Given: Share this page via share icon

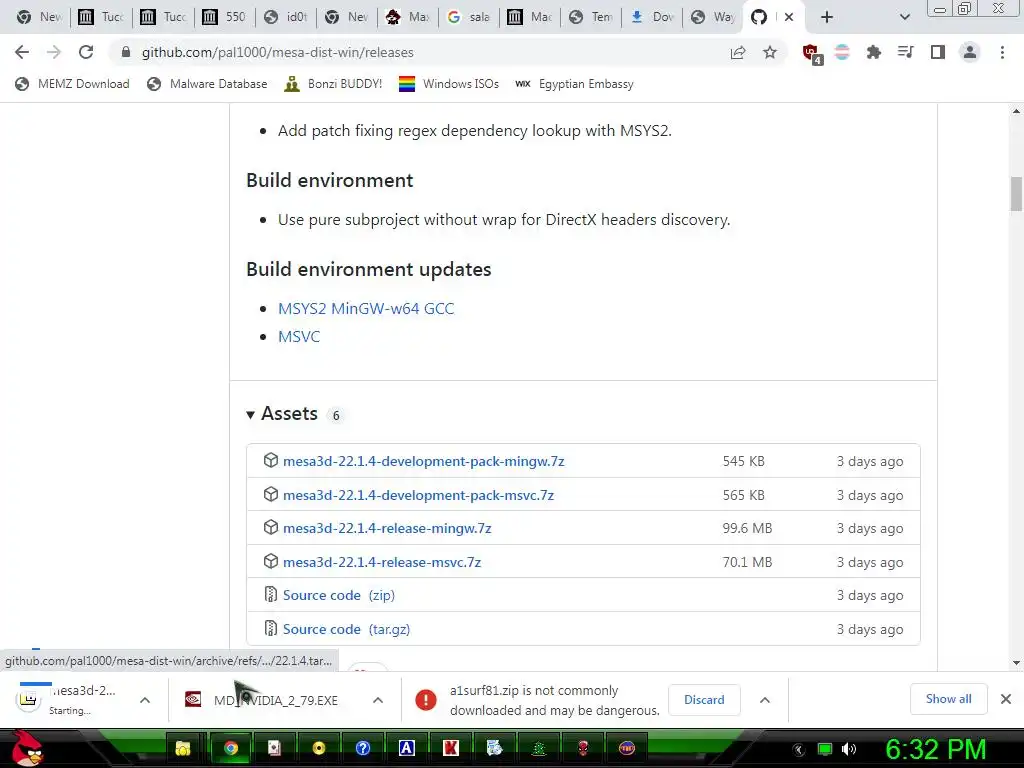Looking at the screenshot, I should [x=738, y=52].
